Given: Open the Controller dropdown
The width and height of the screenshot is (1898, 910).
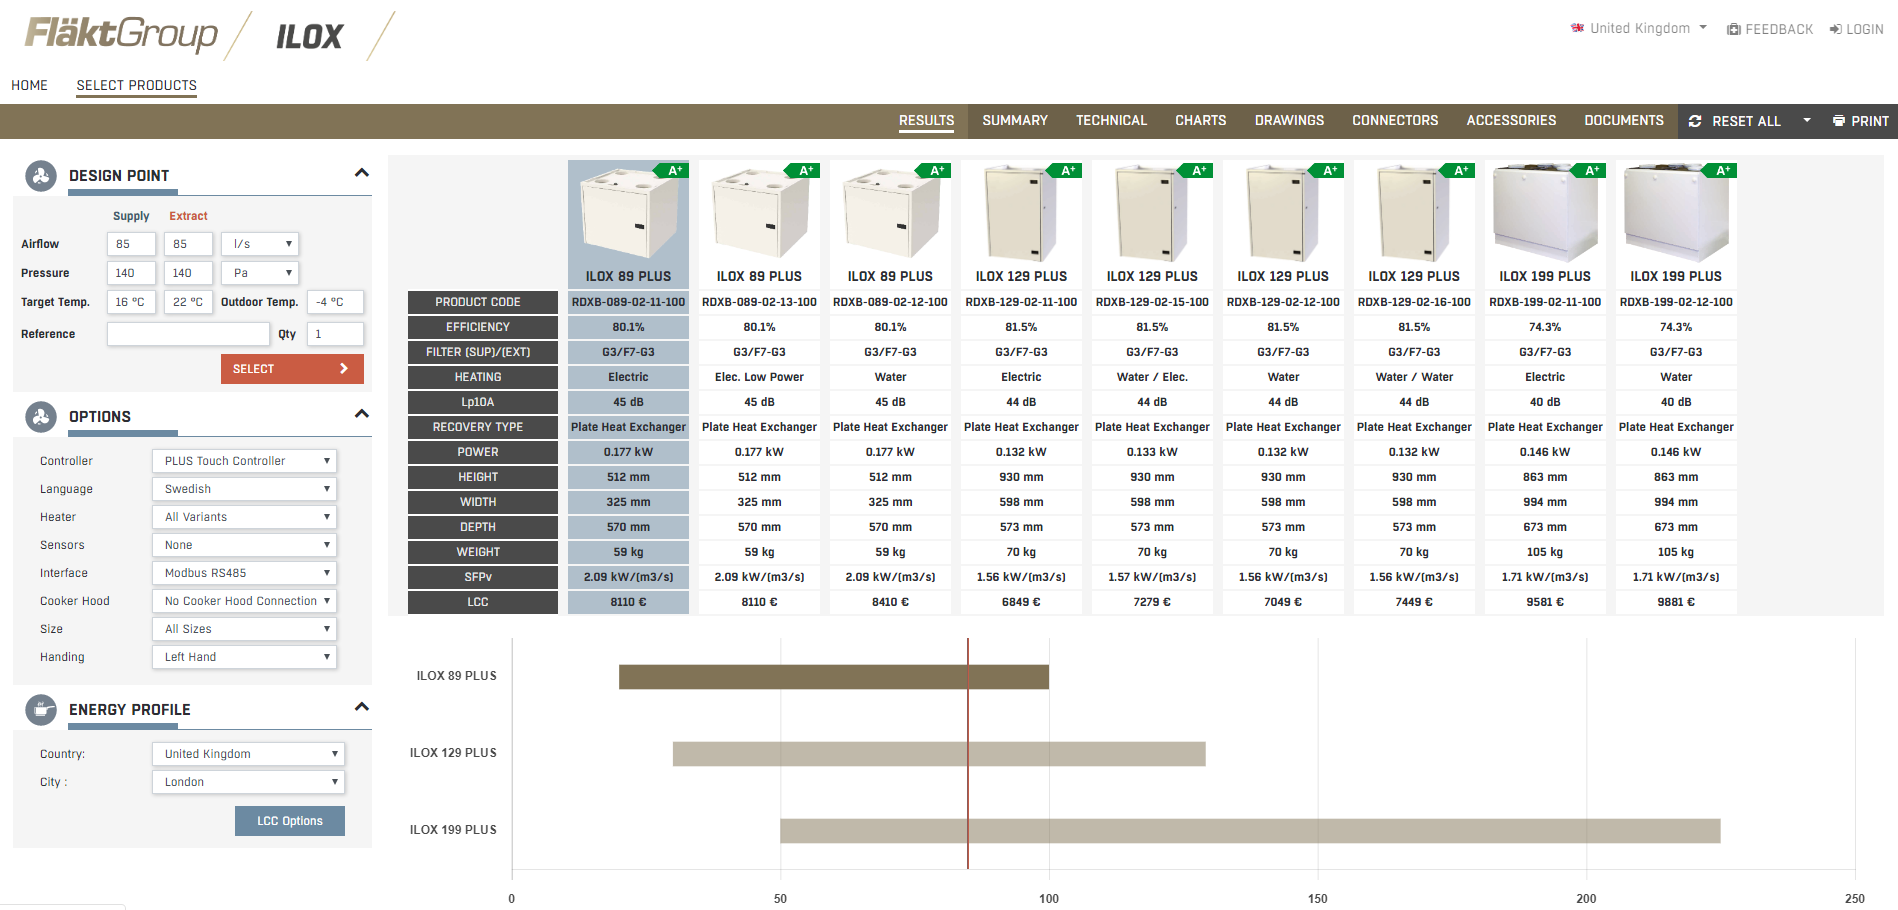Looking at the screenshot, I should click(244, 461).
